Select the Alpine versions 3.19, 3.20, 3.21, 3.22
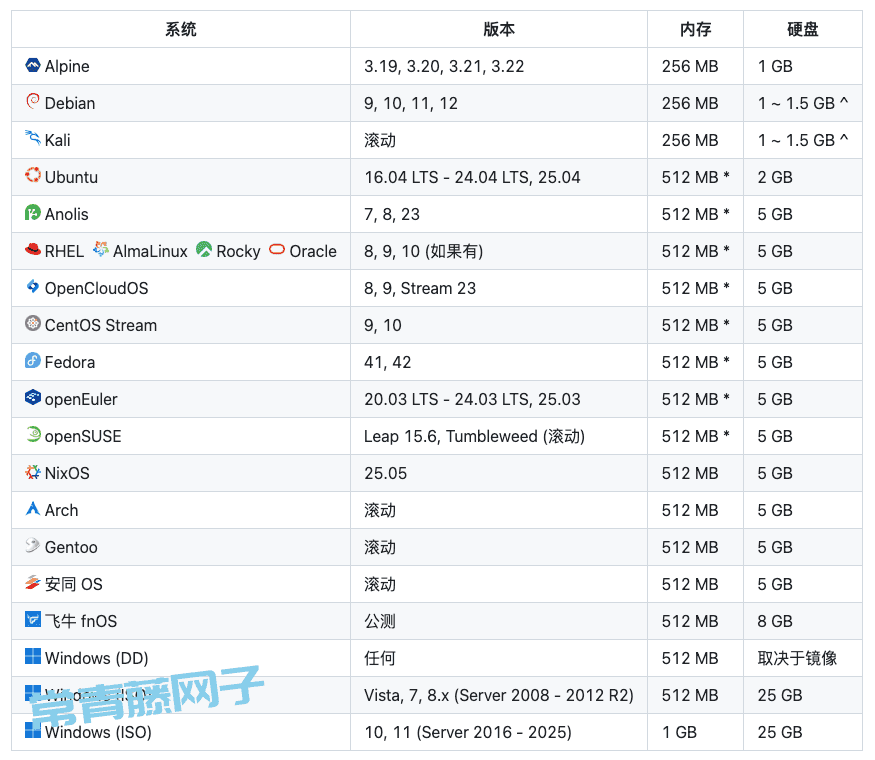This screenshot has width=875, height=760. 444,66
